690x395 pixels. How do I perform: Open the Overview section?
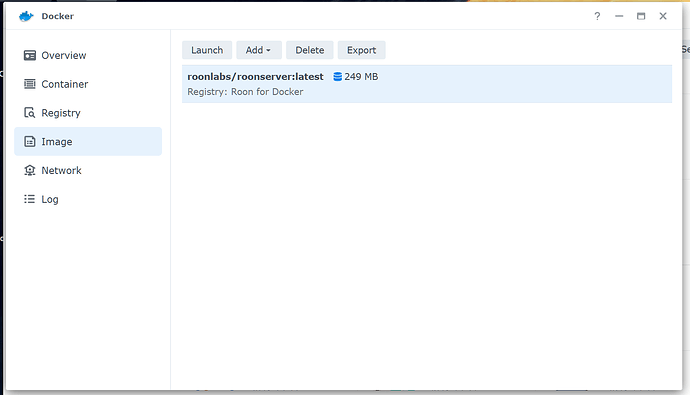click(x=88, y=55)
